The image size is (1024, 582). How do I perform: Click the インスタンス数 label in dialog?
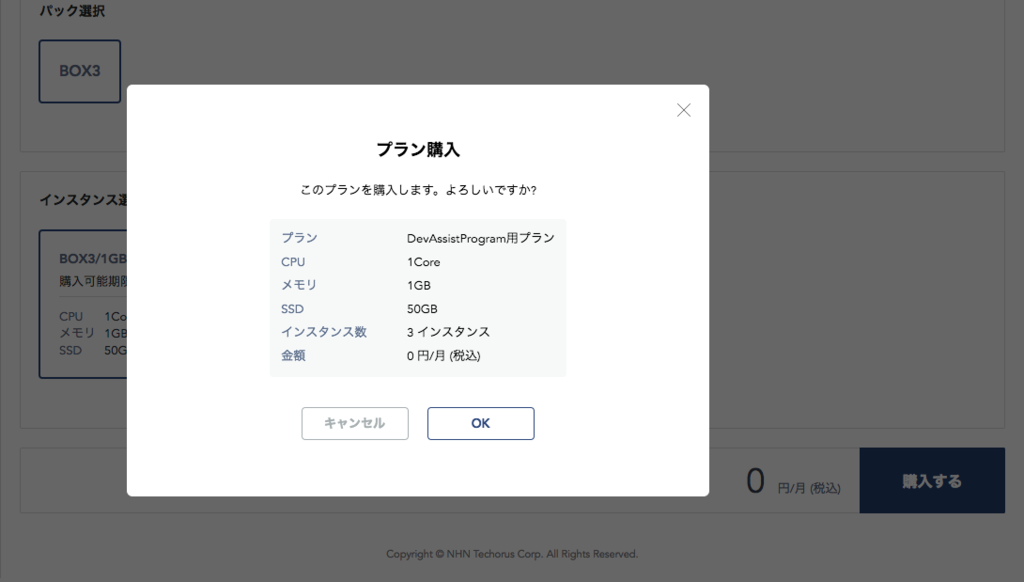[324, 332]
